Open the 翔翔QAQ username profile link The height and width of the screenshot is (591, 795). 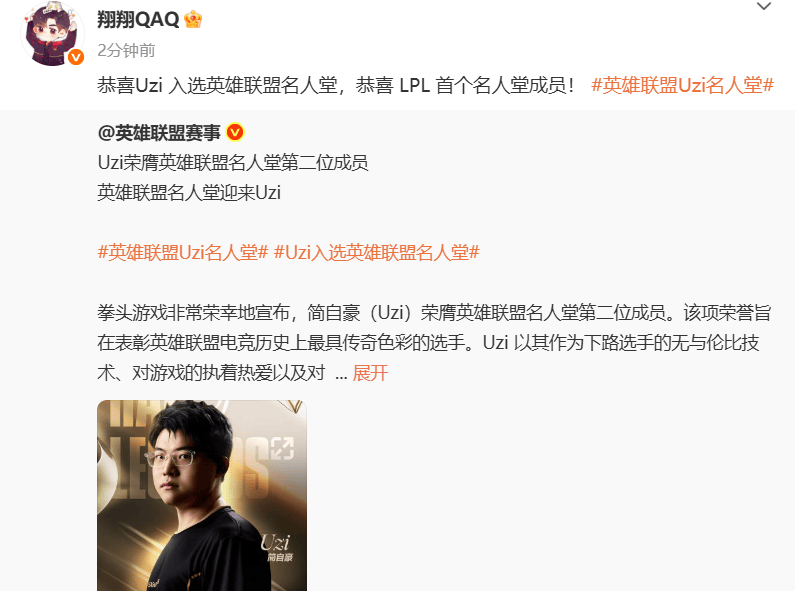[138, 20]
